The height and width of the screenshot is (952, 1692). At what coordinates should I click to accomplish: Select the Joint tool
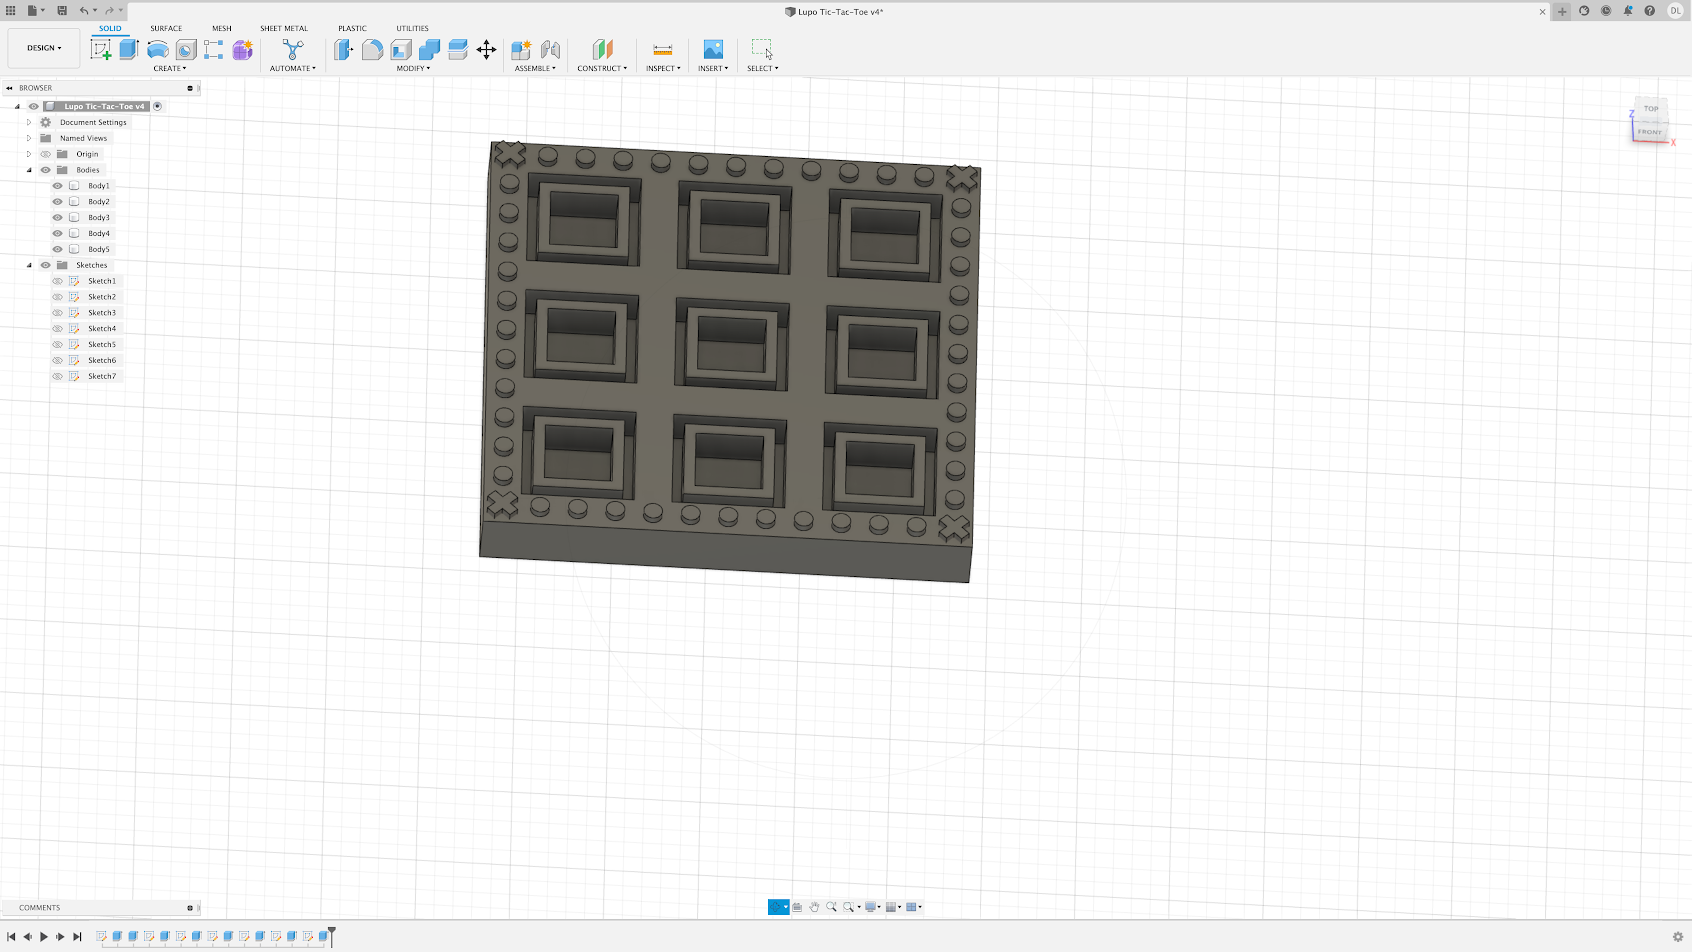pyautogui.click(x=550, y=50)
